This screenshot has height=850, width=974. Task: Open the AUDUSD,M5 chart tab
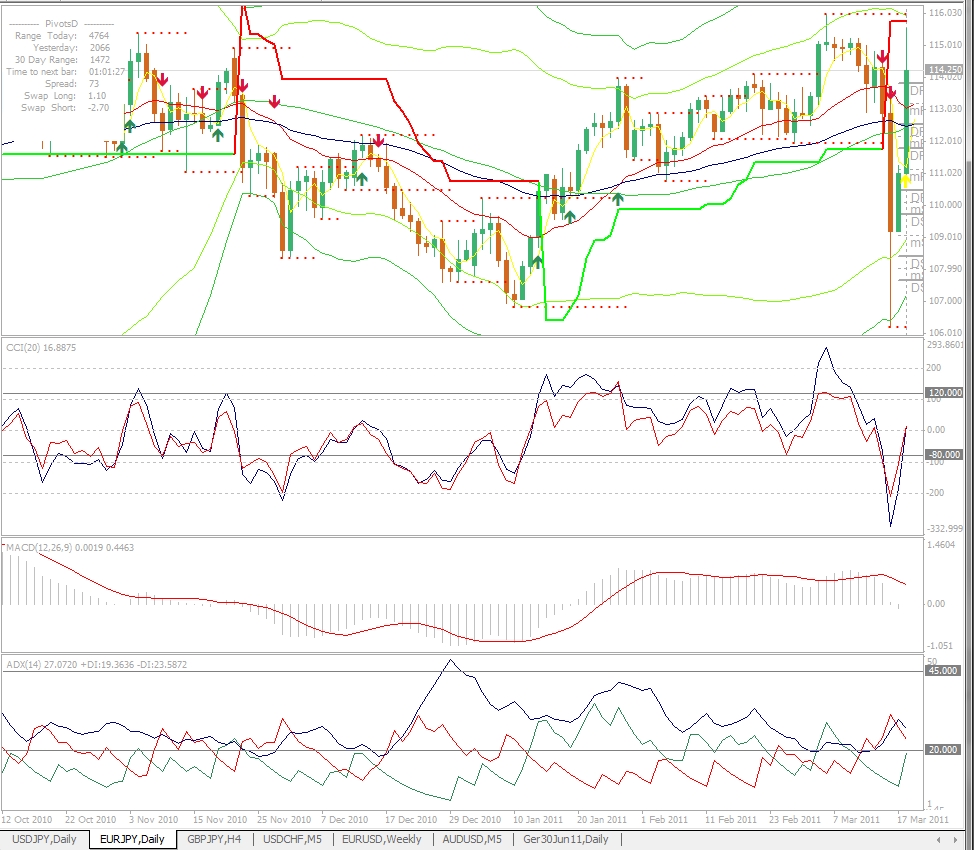[x=472, y=839]
